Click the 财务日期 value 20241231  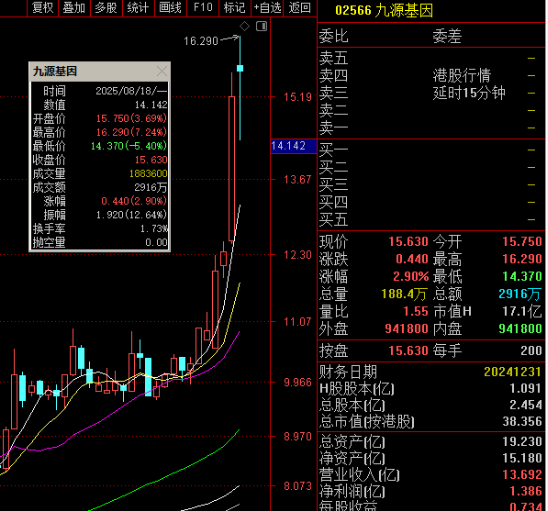(x=512, y=371)
